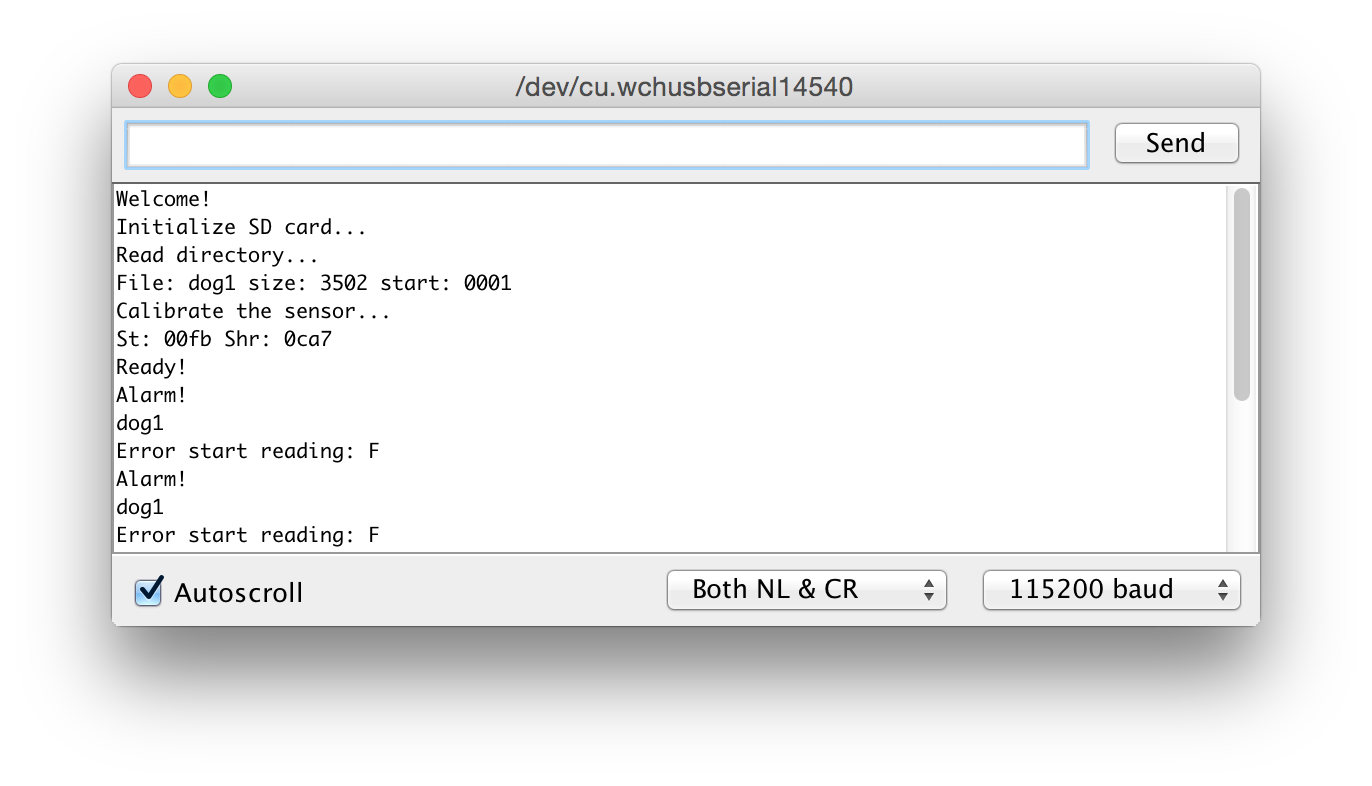
Task: Click the baud rate dropdown arrows
Action: coord(1223,589)
